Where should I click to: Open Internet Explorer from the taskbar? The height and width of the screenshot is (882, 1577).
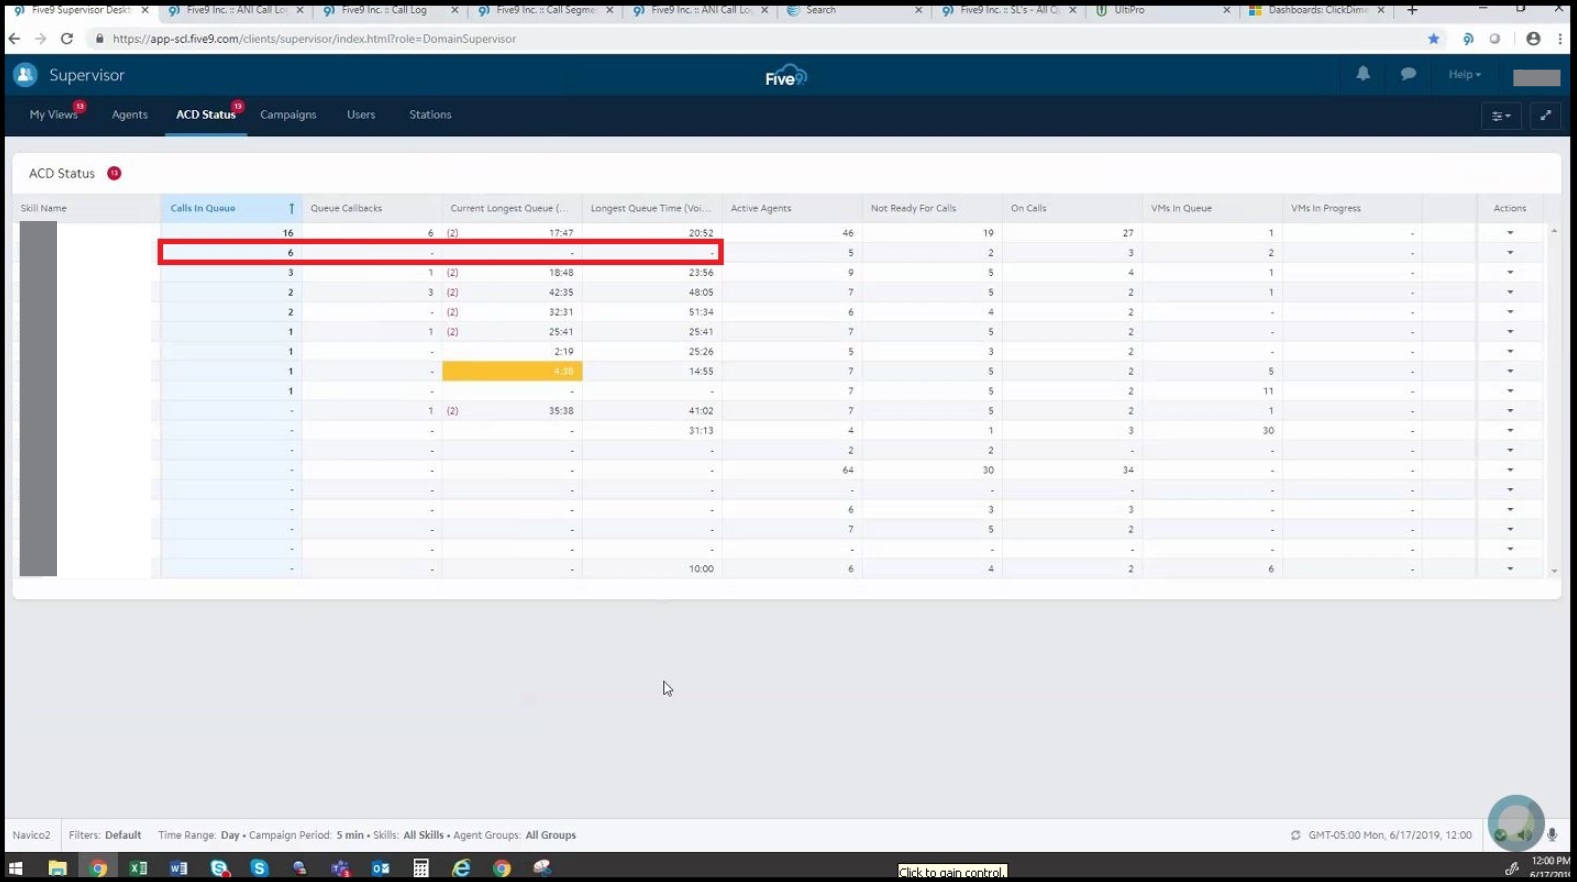[461, 868]
